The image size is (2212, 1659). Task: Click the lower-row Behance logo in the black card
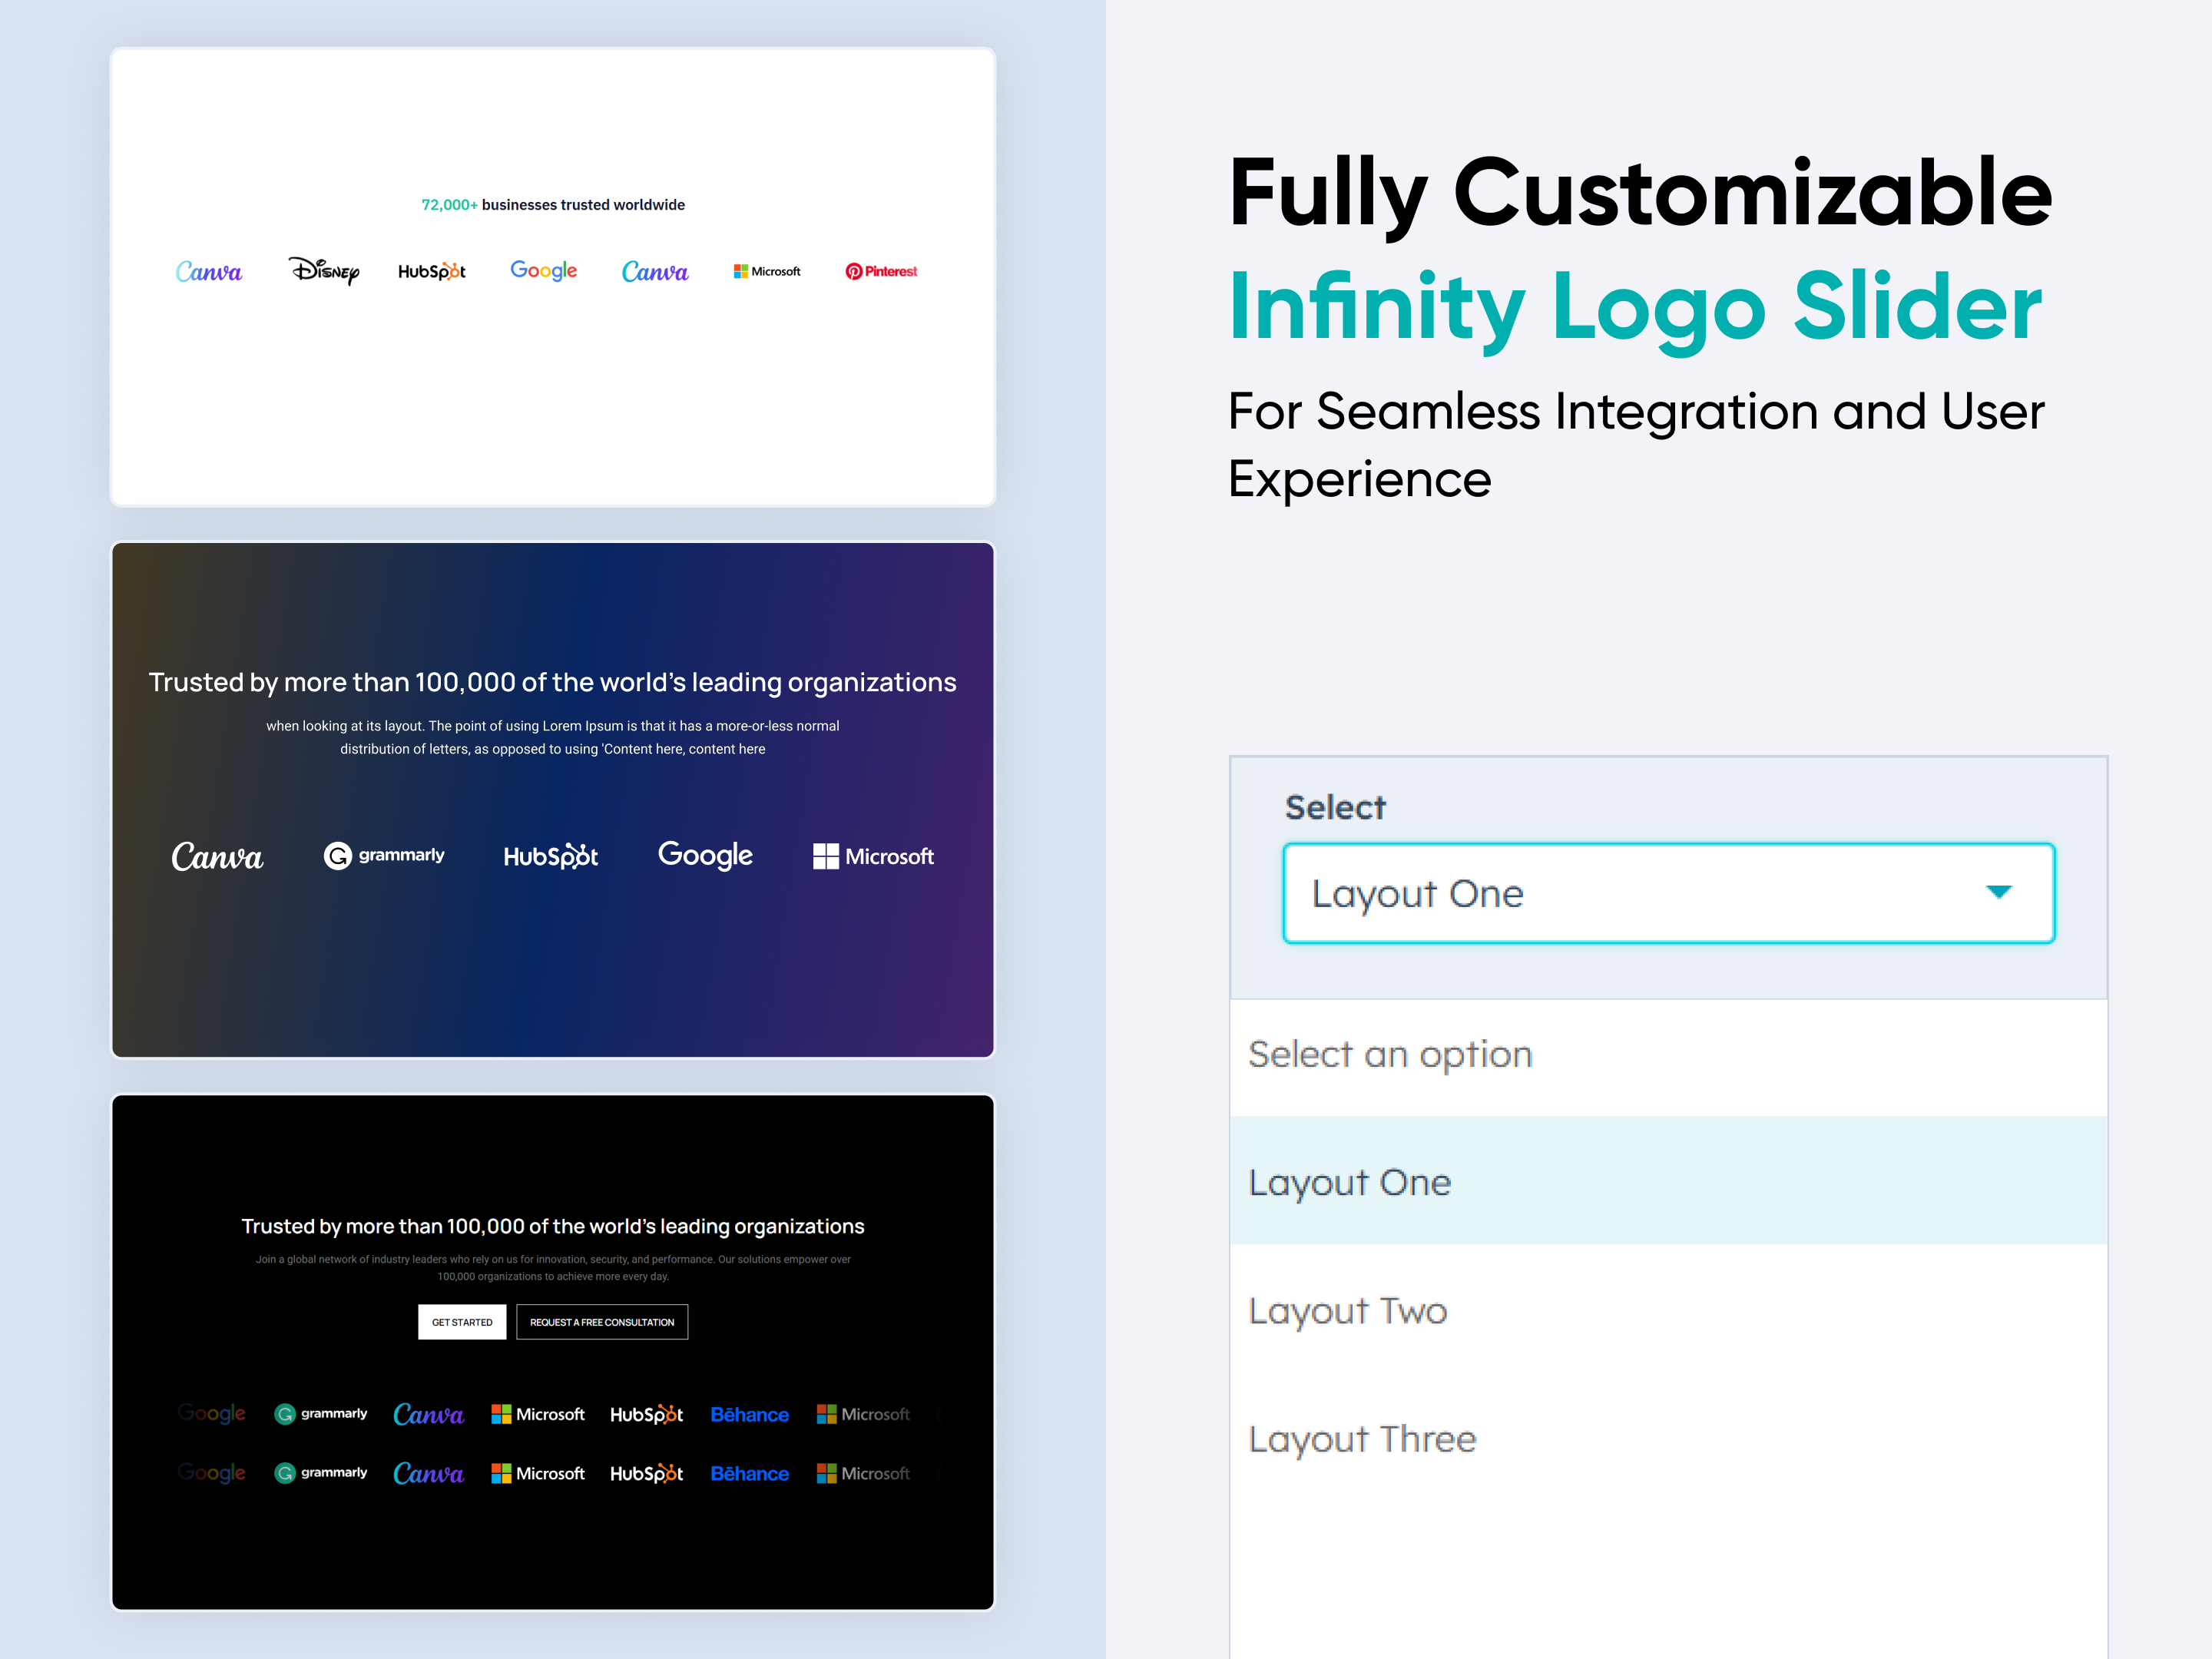750,1473
